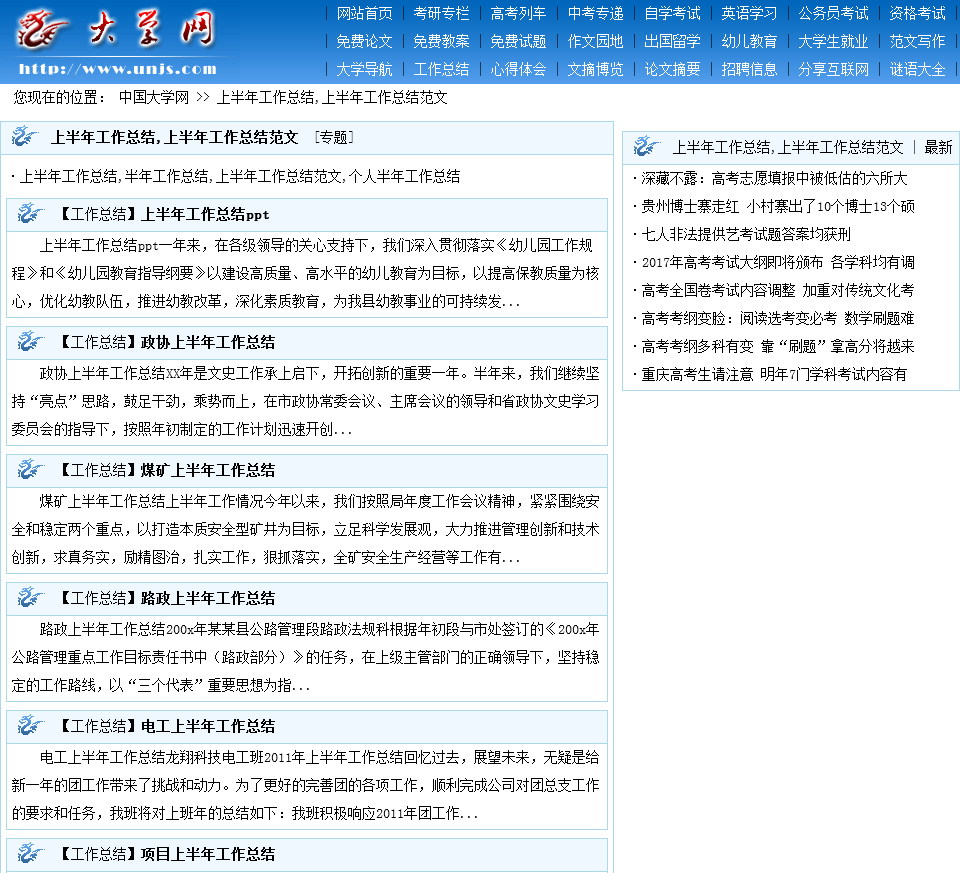The image size is (960, 873).
Task: Open 工作总结 in navigation bar
Action: pos(441,69)
